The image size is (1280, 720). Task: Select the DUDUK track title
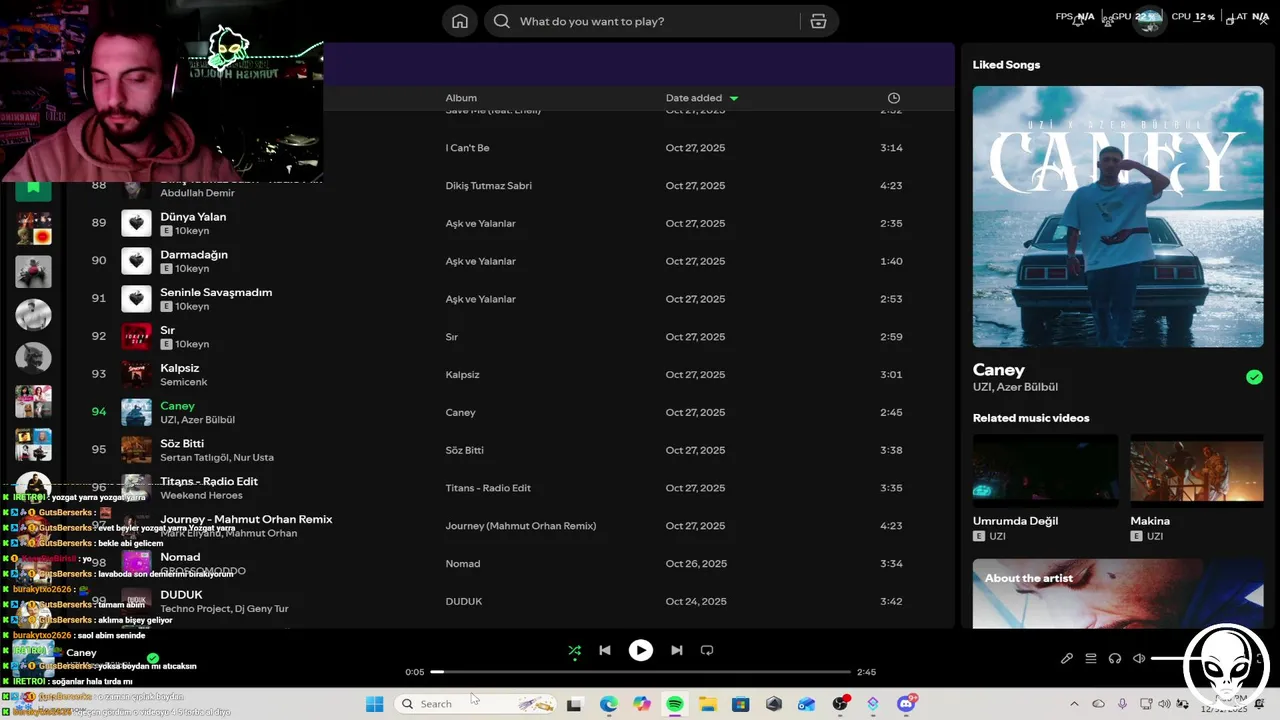pos(181,595)
